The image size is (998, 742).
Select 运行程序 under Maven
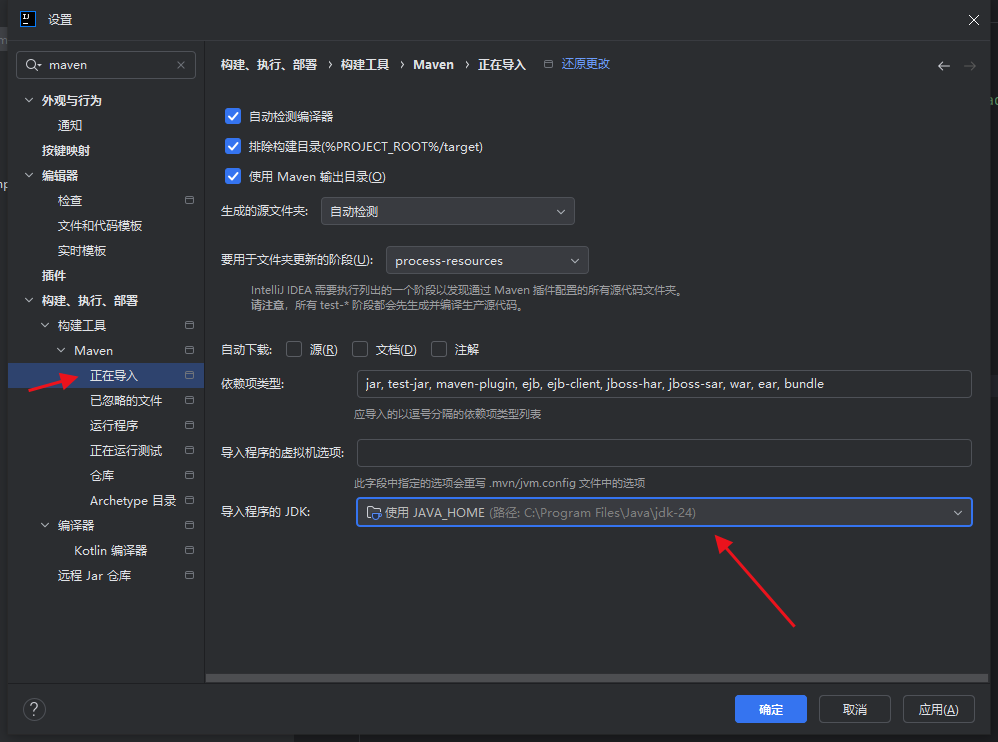click(114, 425)
